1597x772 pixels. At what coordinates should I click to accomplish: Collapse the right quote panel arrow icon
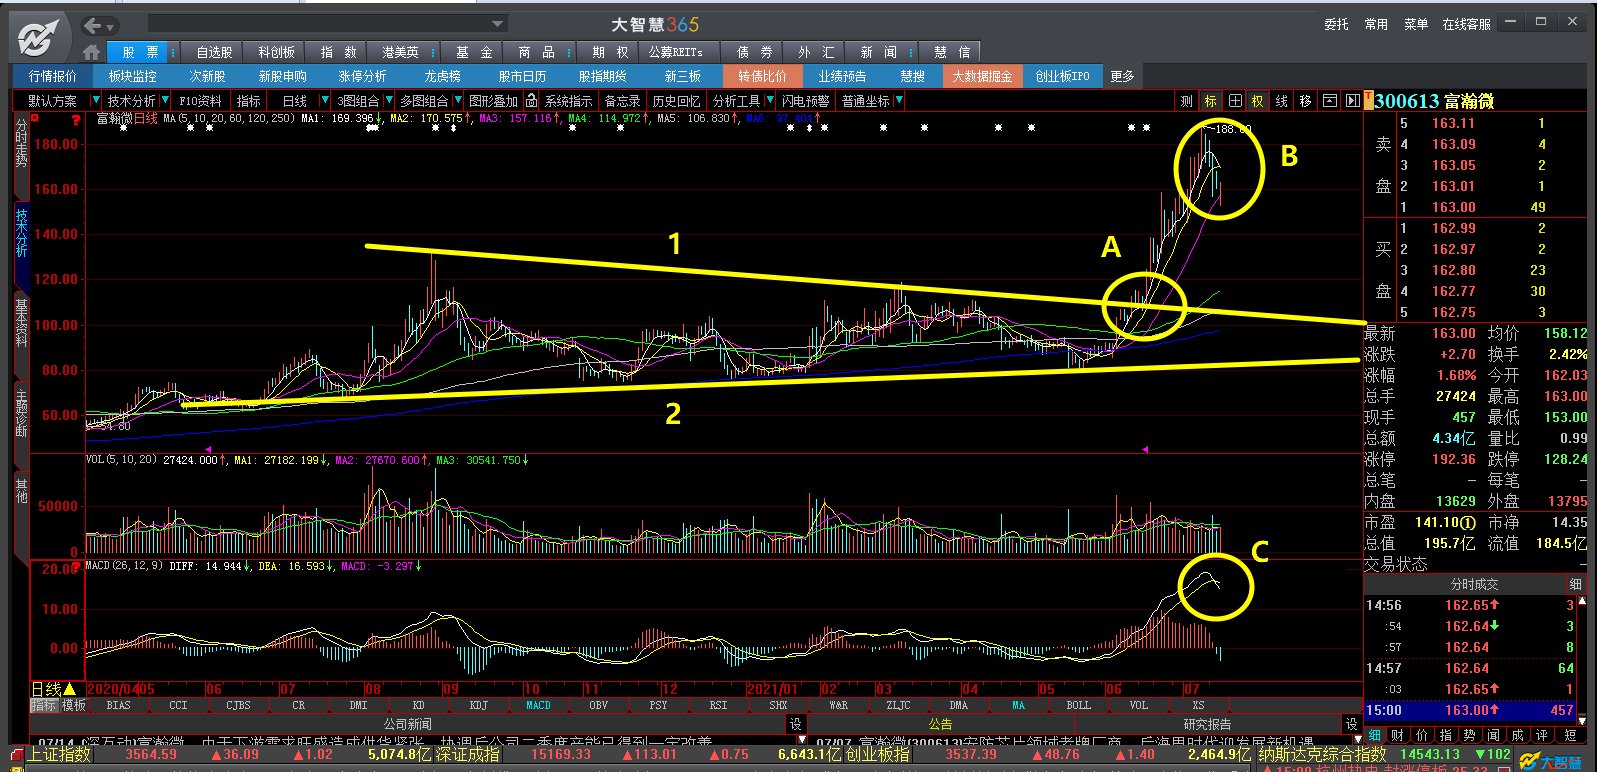click(1352, 101)
